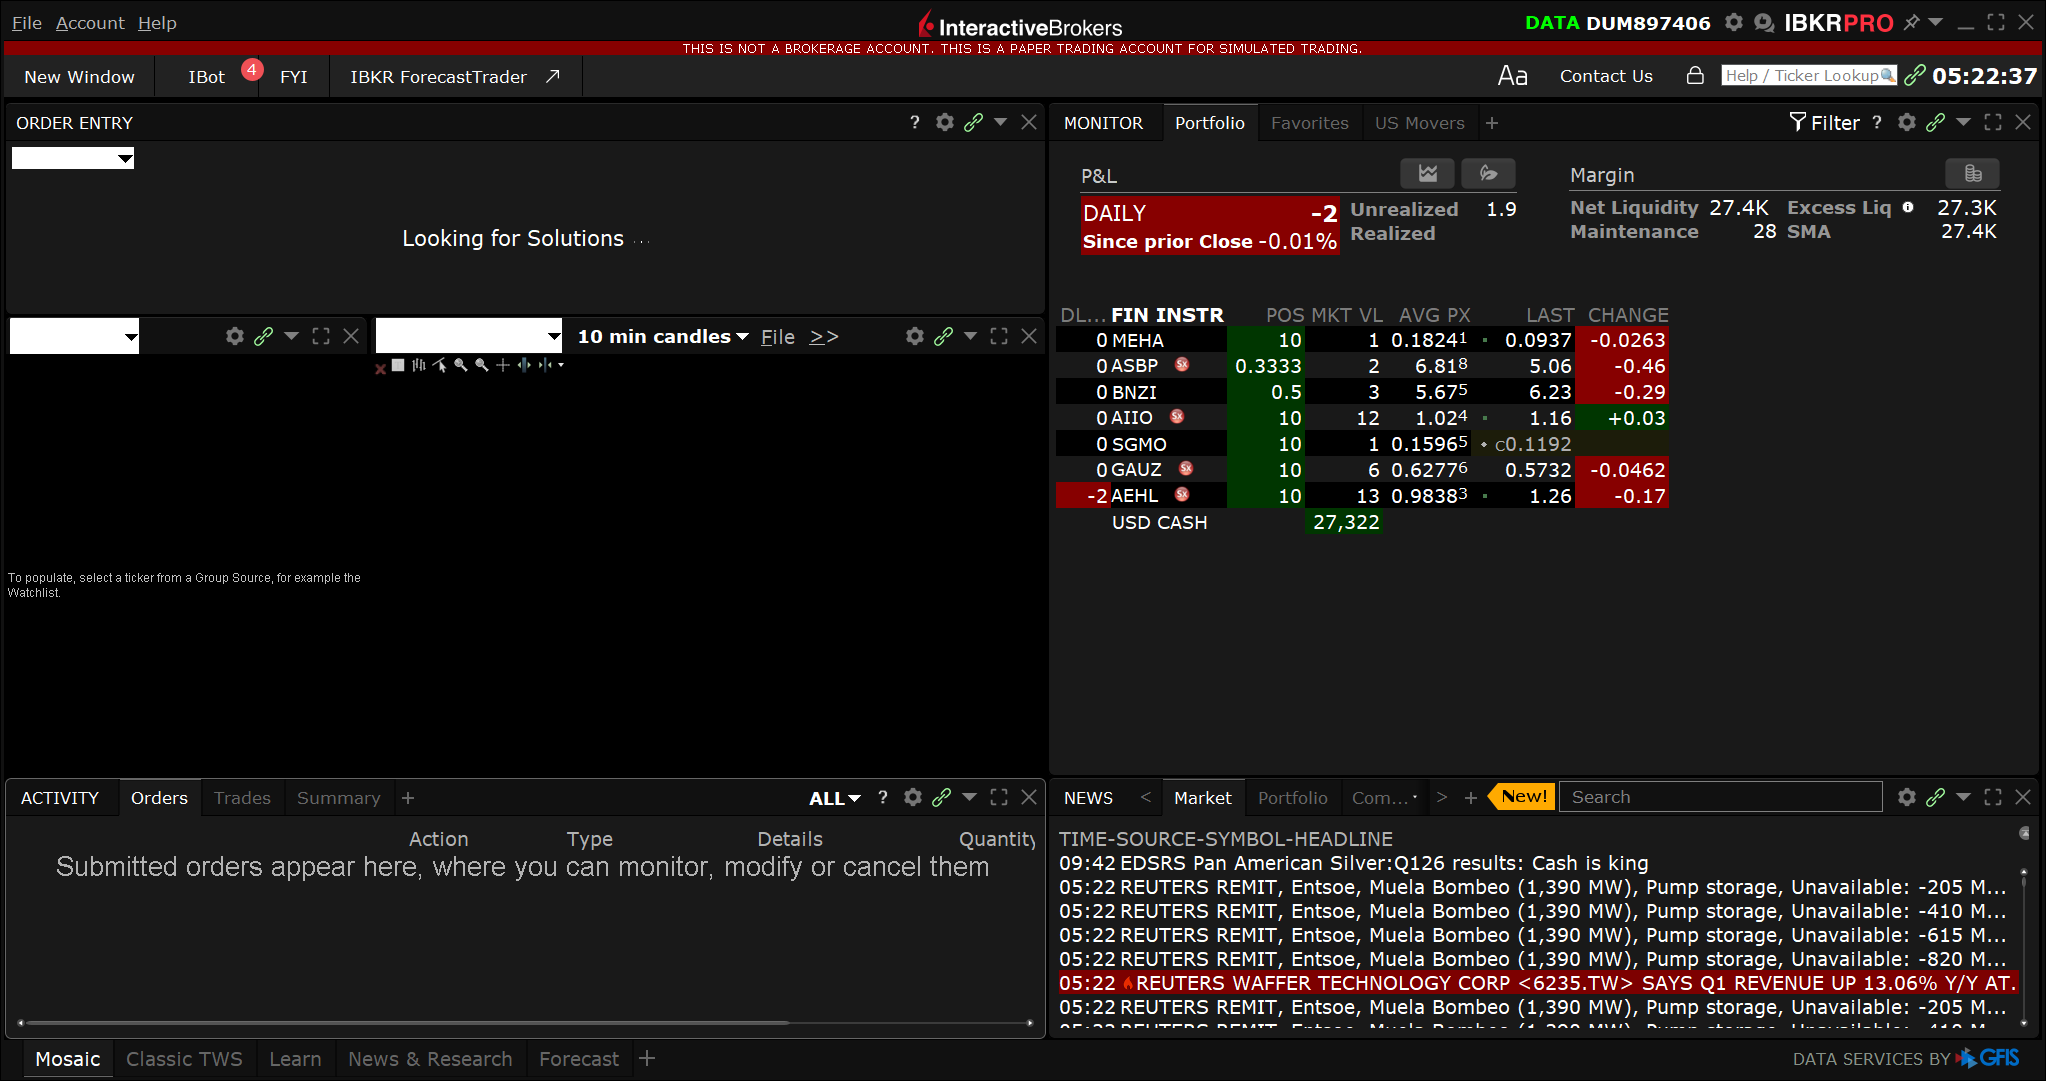Click the link chain icon beside the clock
This screenshot has width=2046, height=1081.
[1914, 75]
